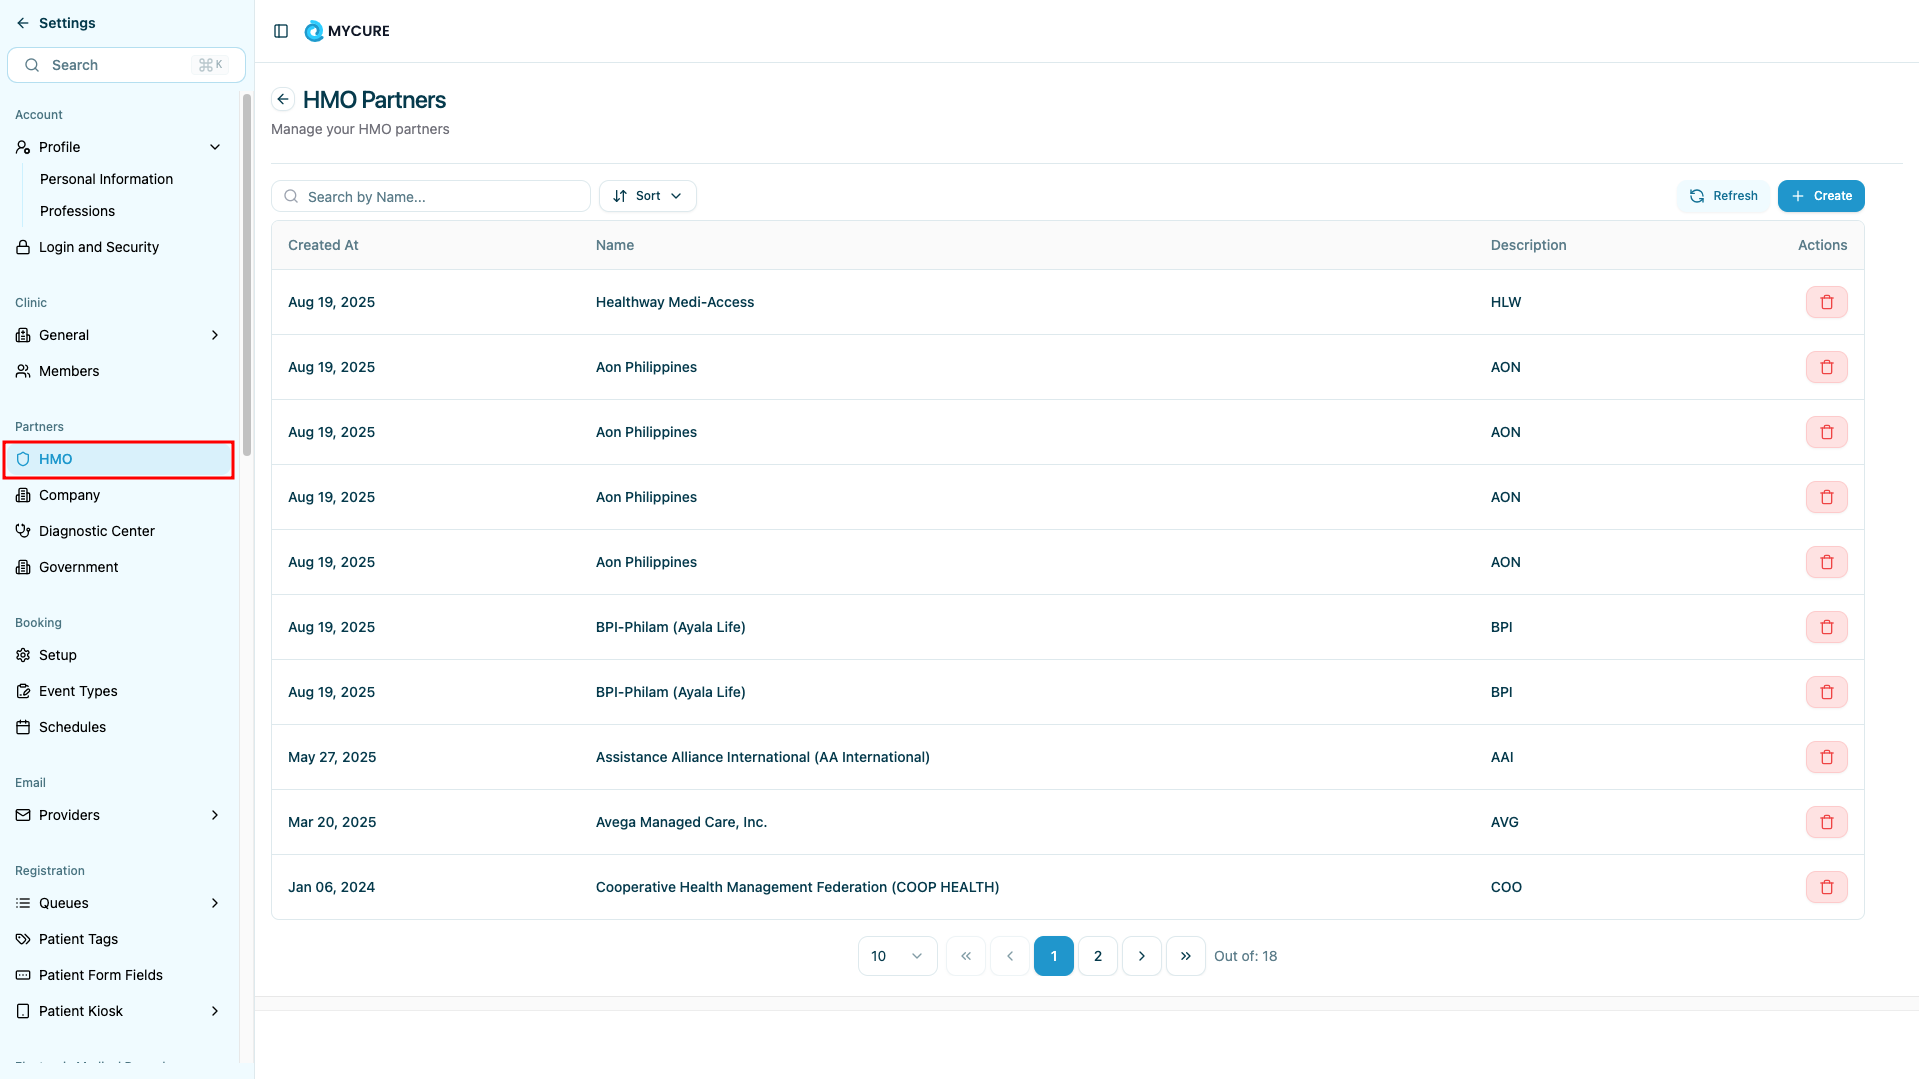This screenshot has height=1079, width=1919.
Task: Go to the last page of results
Action: pyautogui.click(x=1185, y=956)
